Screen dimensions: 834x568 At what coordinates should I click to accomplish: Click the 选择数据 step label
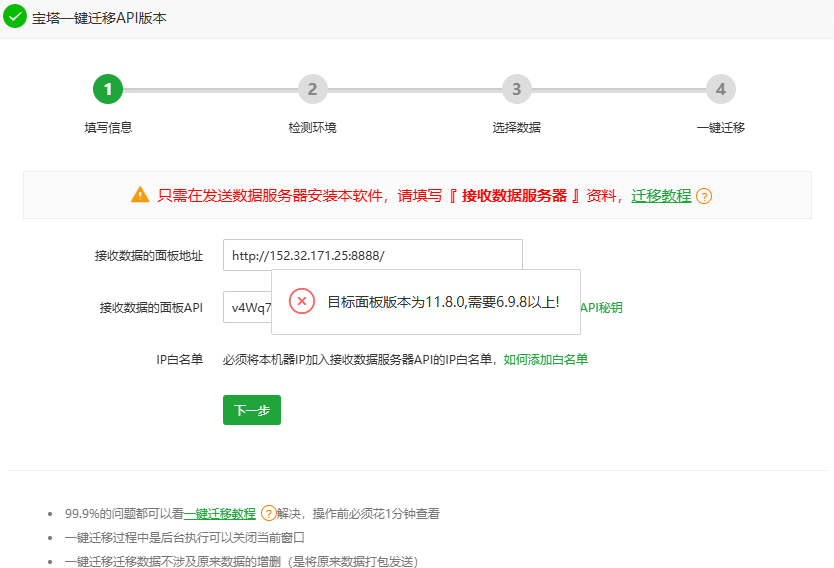[516, 128]
